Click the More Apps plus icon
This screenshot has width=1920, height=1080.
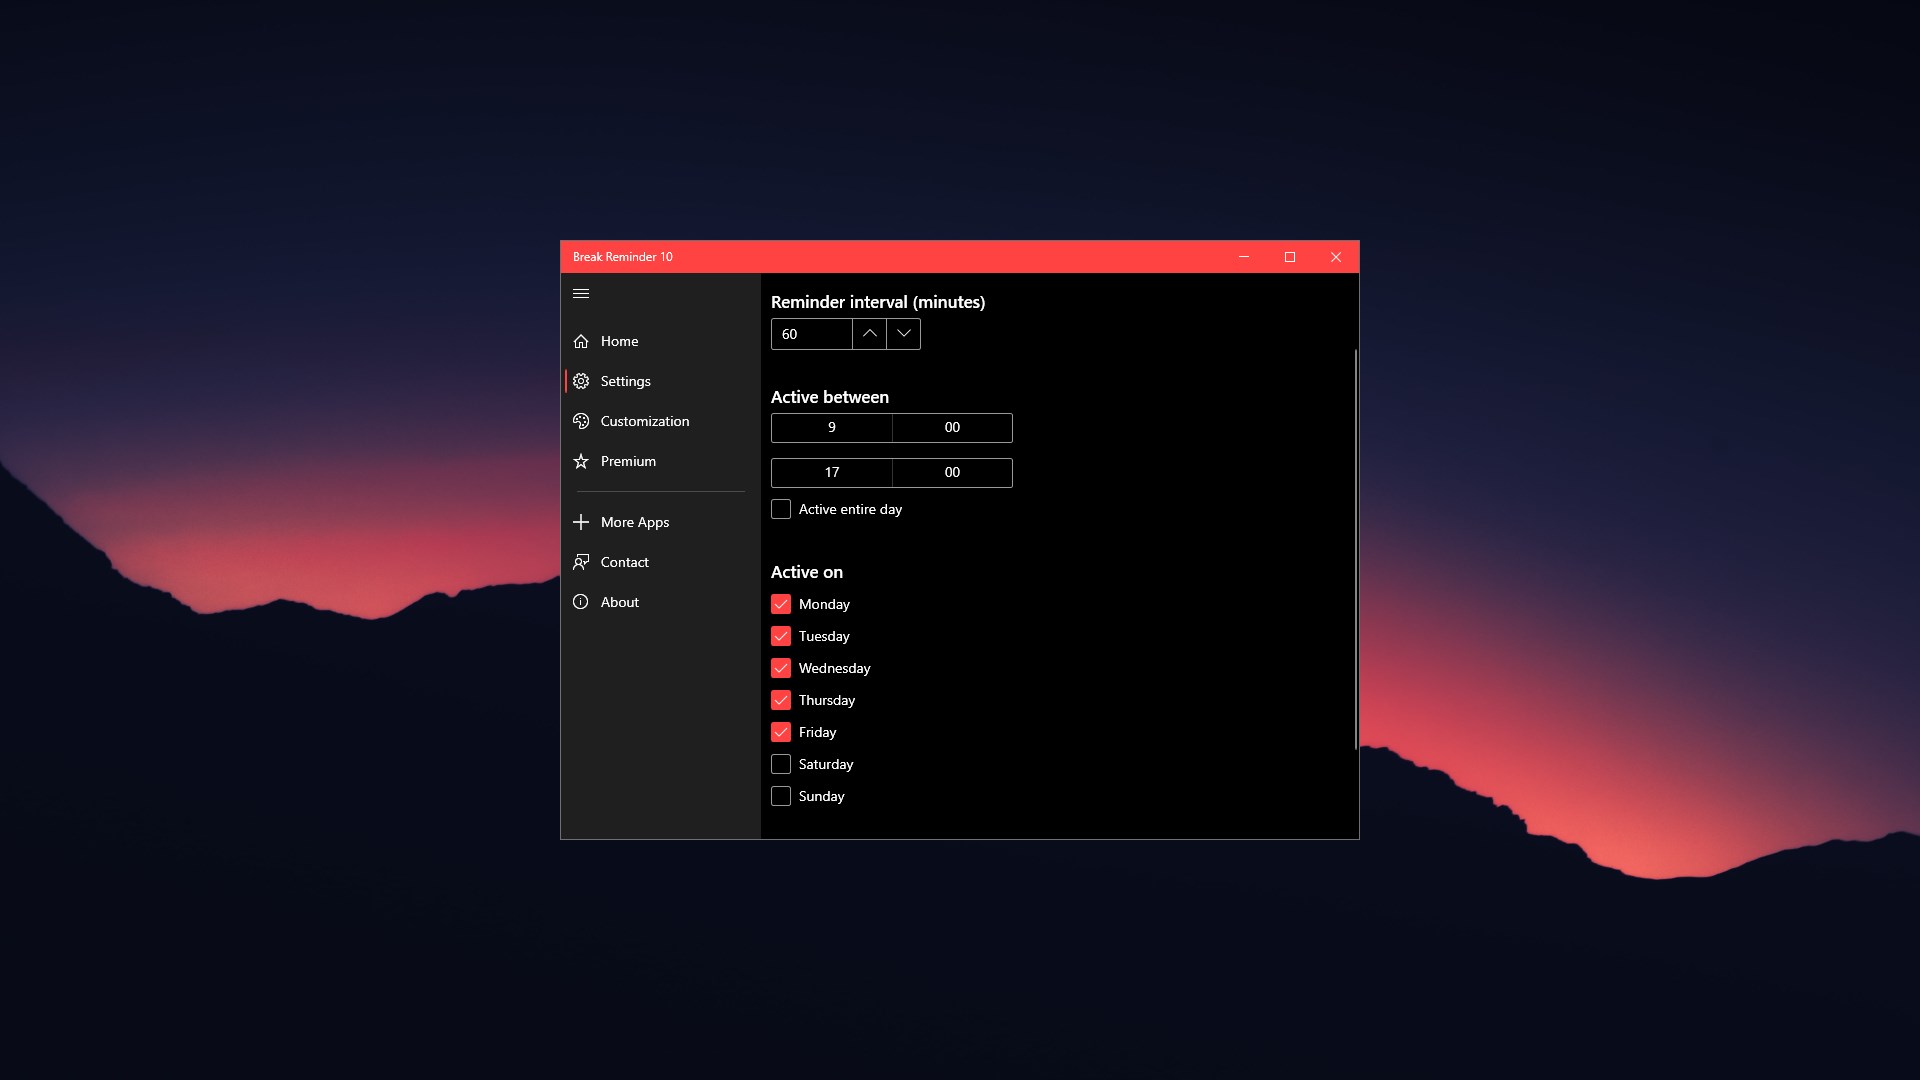581,522
